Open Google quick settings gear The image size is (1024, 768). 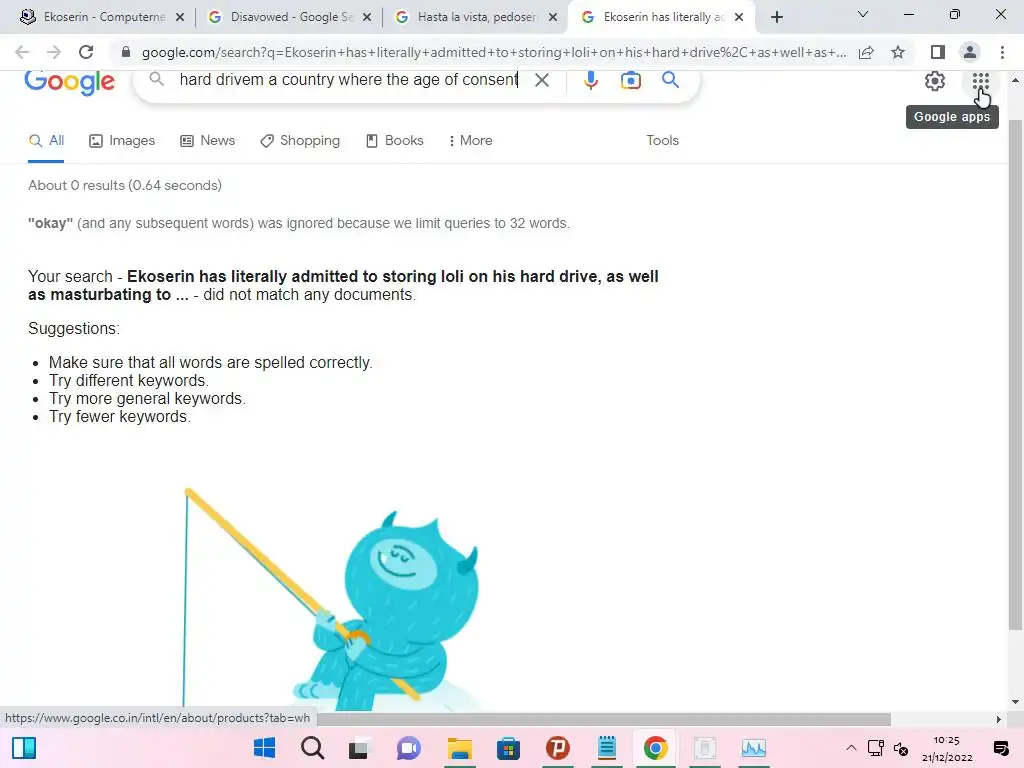click(935, 81)
